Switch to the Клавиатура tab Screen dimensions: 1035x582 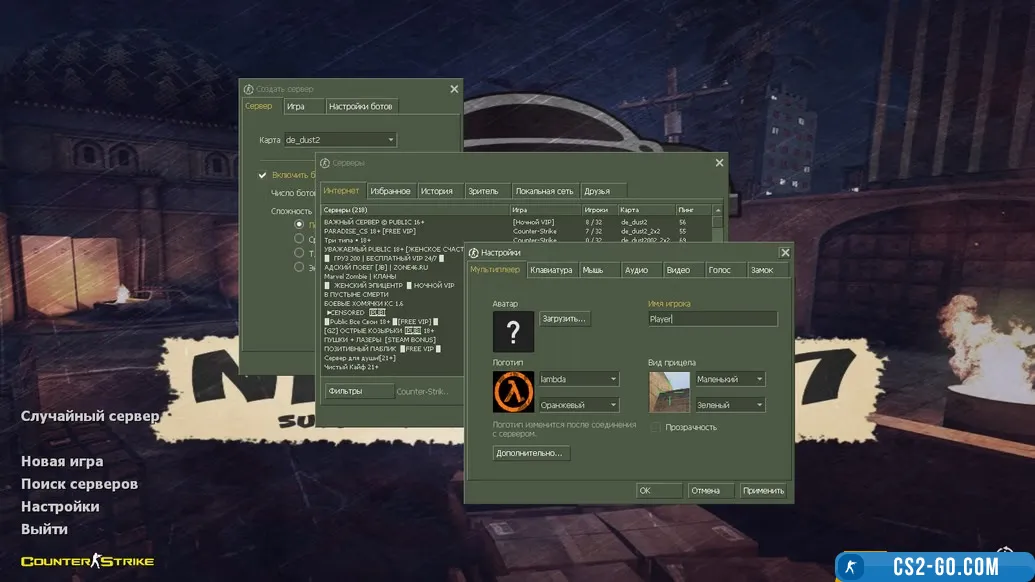(551, 270)
